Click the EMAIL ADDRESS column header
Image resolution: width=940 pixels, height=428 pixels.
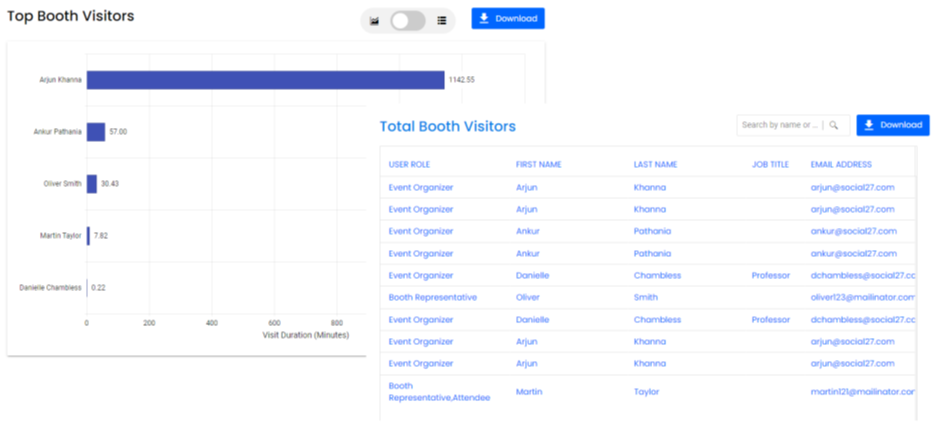pos(841,164)
